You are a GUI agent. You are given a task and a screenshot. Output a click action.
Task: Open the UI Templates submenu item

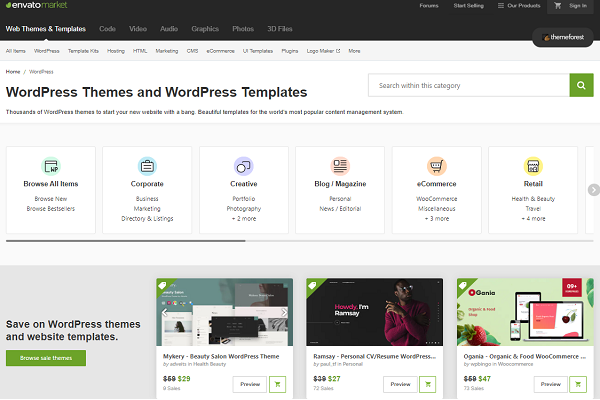pos(258,51)
